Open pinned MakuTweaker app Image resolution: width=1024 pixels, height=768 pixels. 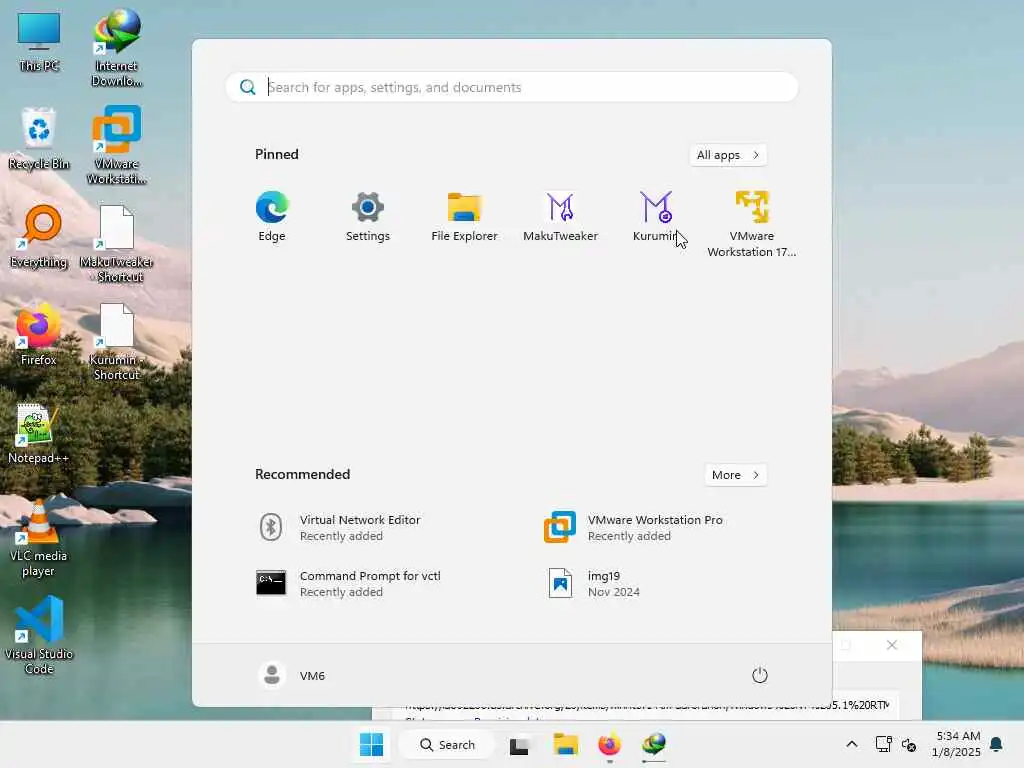click(560, 217)
